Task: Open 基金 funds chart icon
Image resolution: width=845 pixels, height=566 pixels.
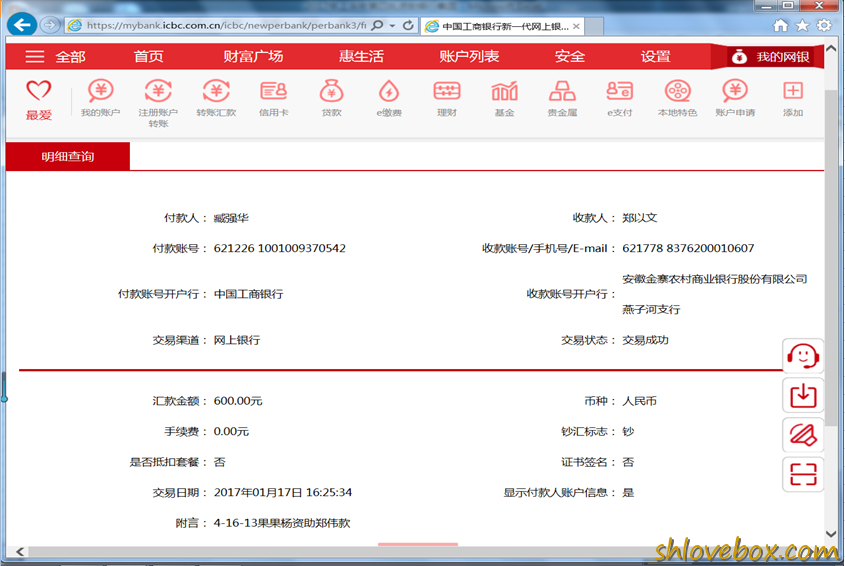Action: [504, 98]
